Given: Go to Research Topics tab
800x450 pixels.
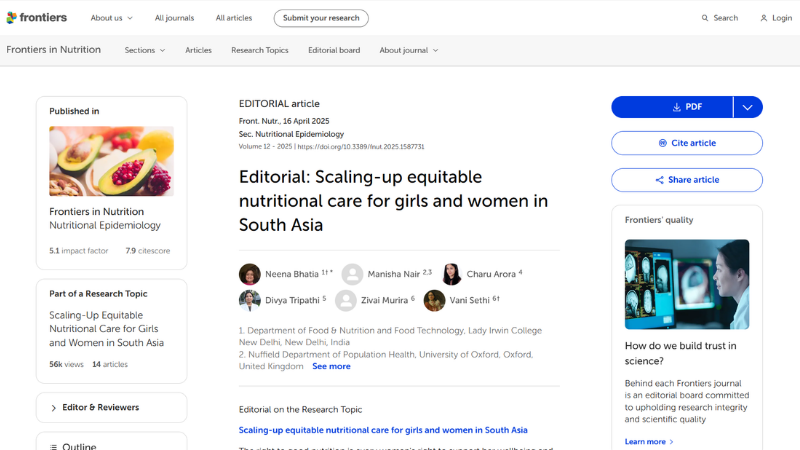Looking at the screenshot, I should [259, 50].
